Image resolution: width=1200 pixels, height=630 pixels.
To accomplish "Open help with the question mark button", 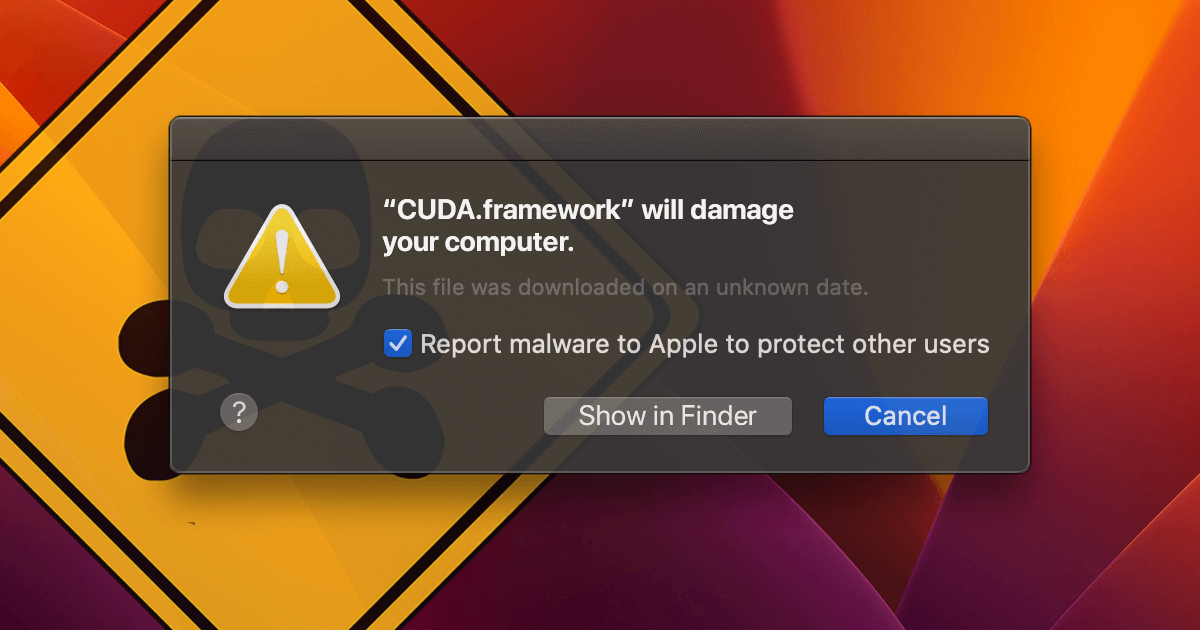I will 239,411.
